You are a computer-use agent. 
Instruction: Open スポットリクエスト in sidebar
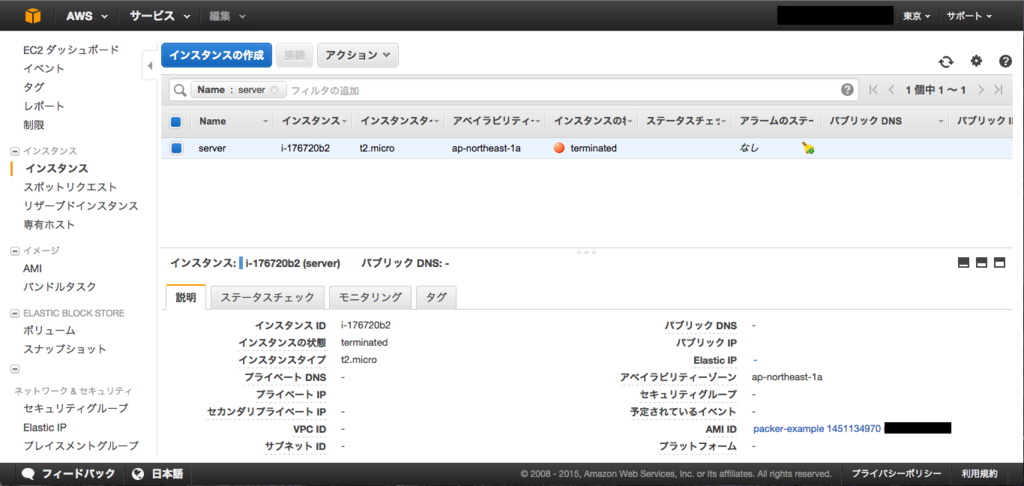pyautogui.click(x=71, y=187)
